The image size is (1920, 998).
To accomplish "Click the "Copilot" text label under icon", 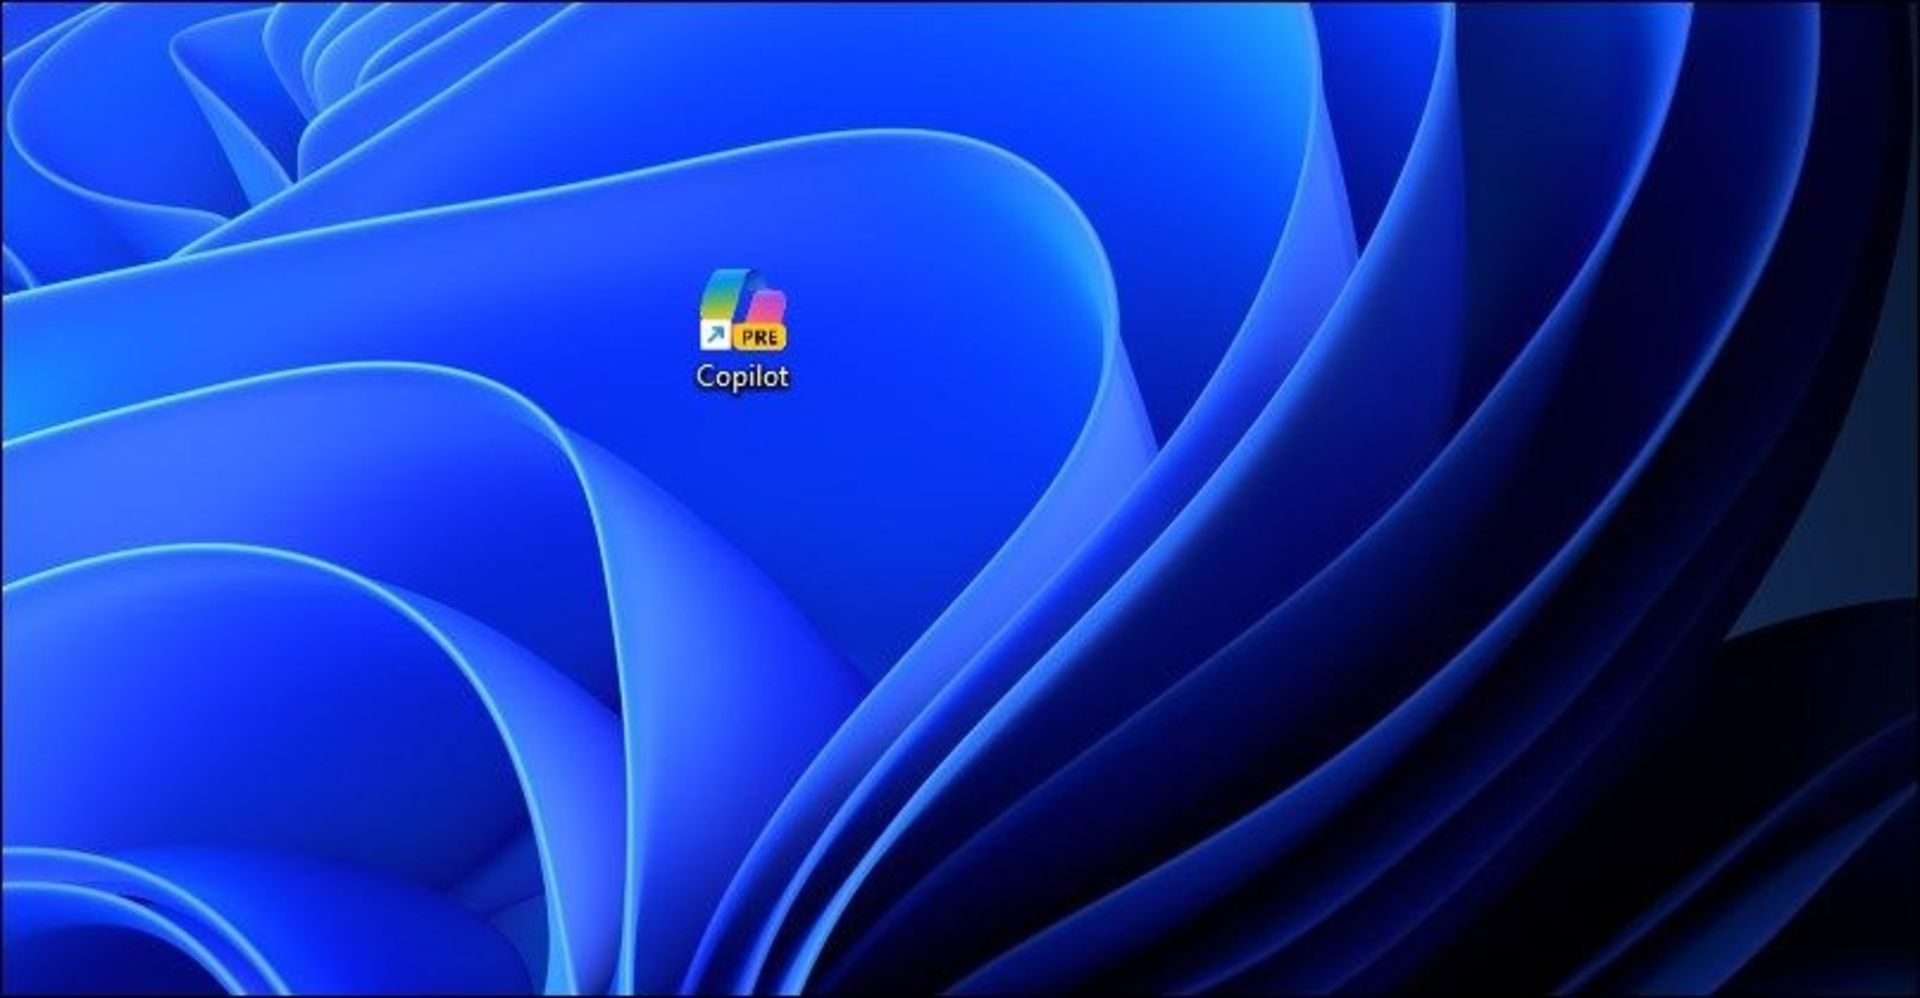I will point(742,377).
